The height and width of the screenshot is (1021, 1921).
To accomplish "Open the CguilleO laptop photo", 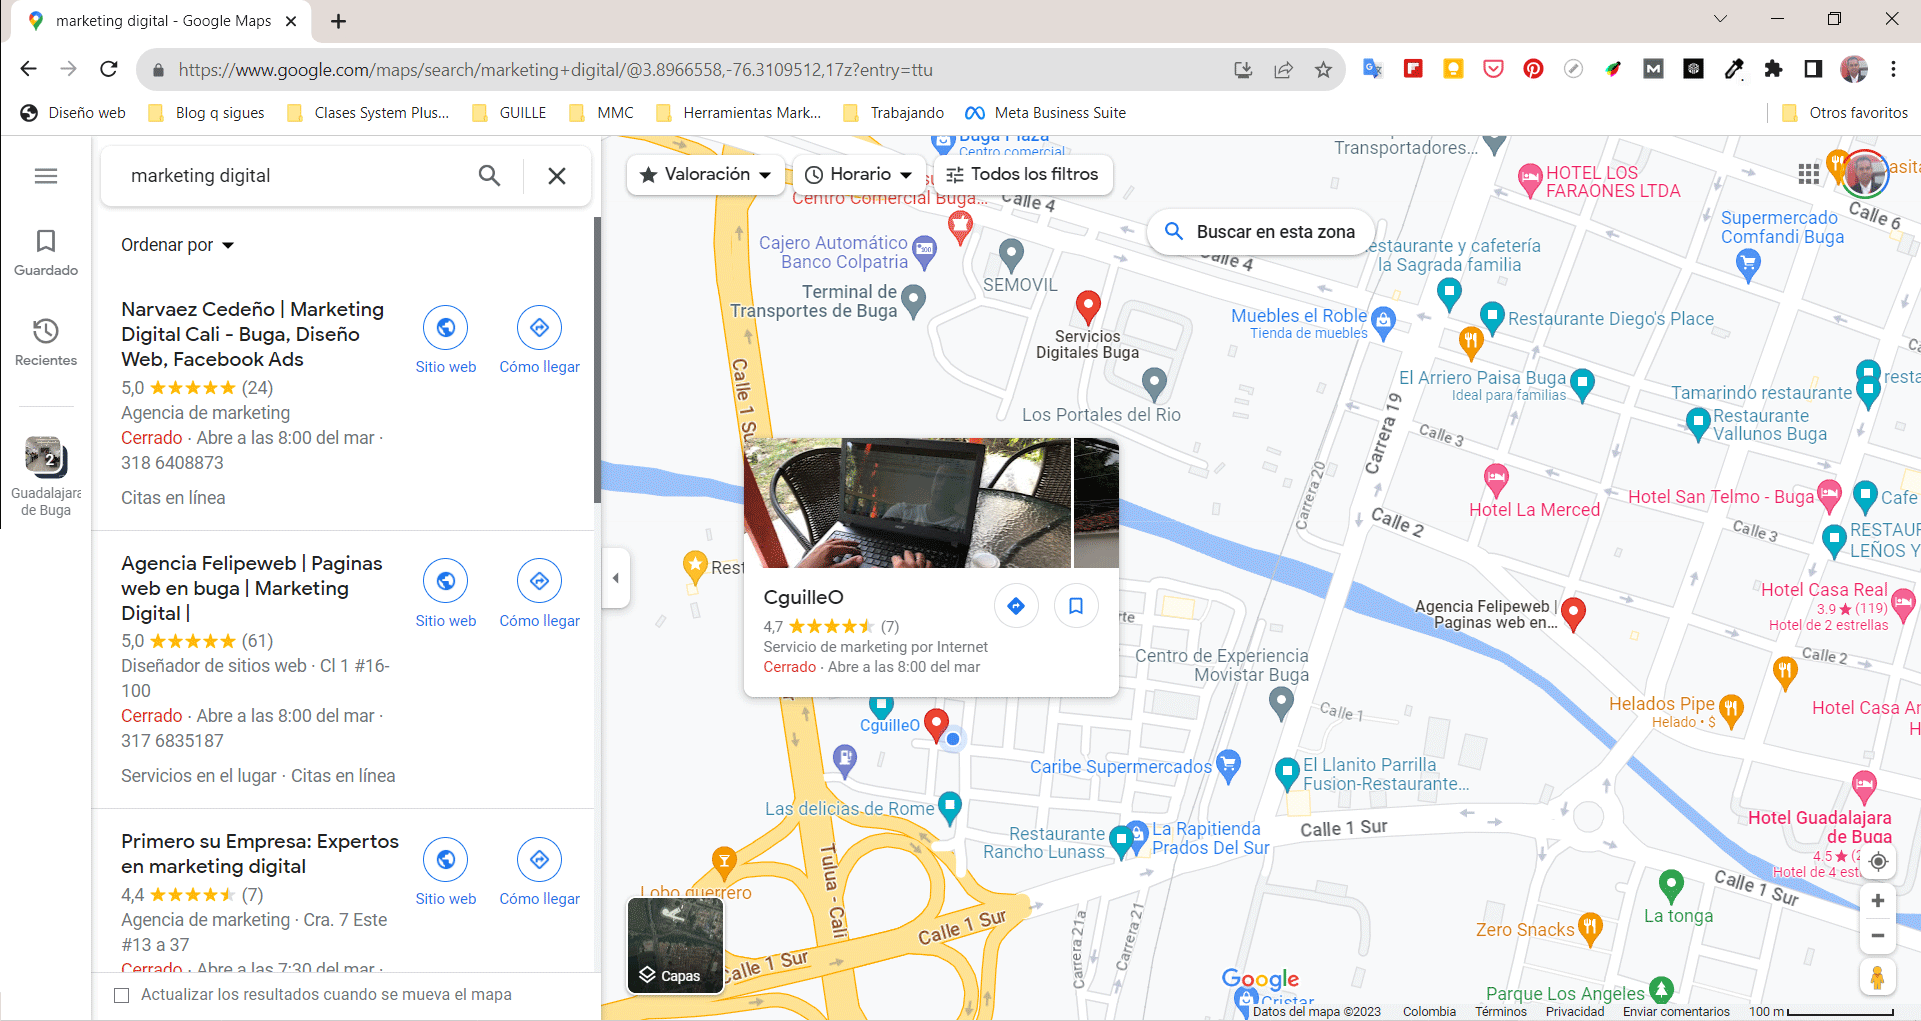I will pos(907,503).
